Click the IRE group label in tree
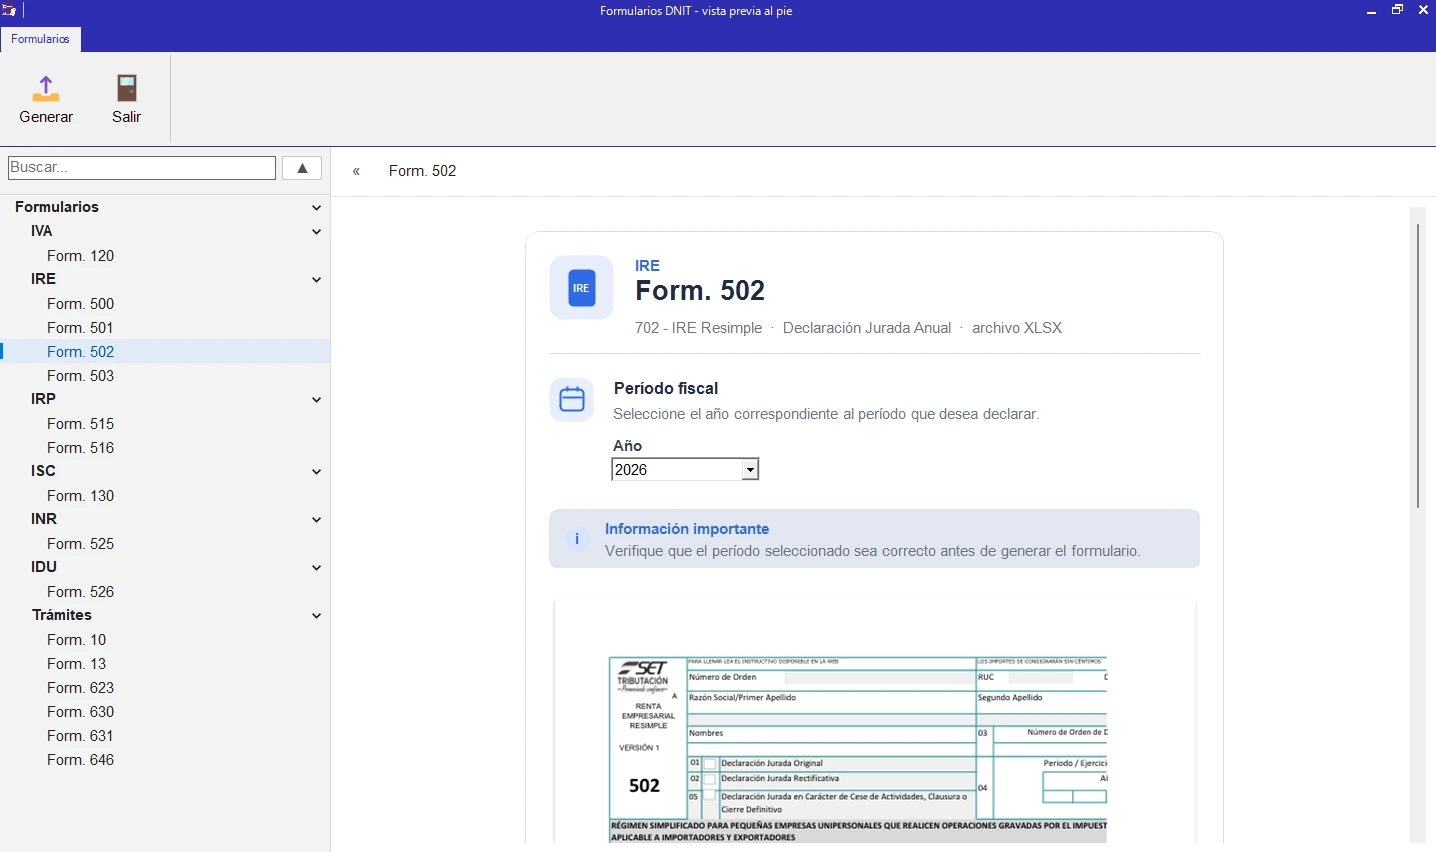This screenshot has width=1436, height=852. [43, 279]
